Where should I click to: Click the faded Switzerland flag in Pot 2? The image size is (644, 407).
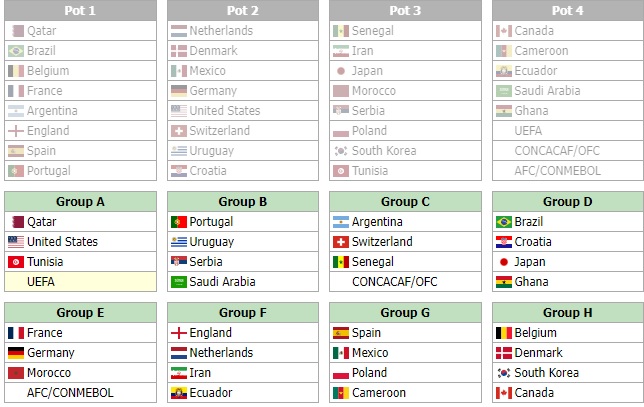click(179, 131)
